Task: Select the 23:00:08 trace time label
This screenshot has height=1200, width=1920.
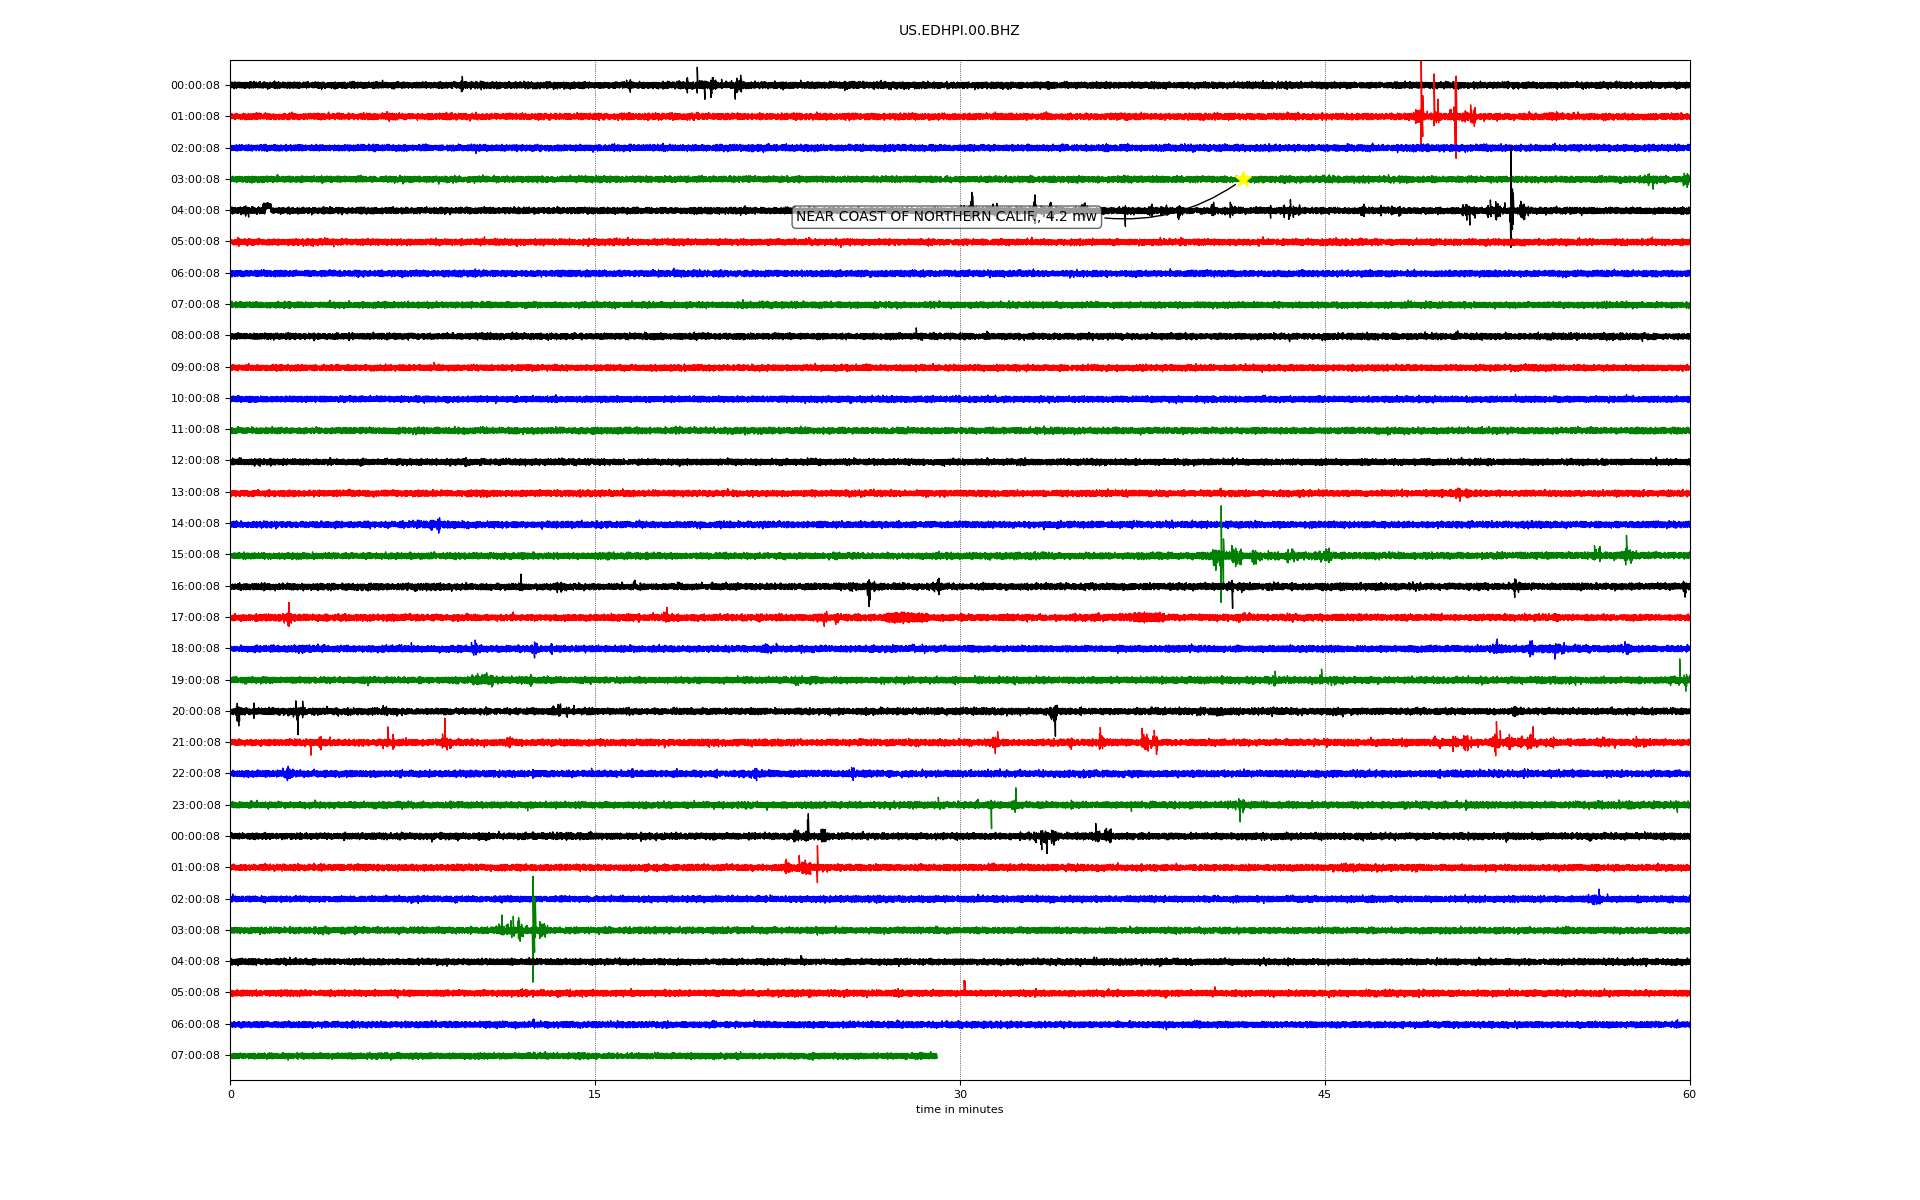Action: pos(195,806)
